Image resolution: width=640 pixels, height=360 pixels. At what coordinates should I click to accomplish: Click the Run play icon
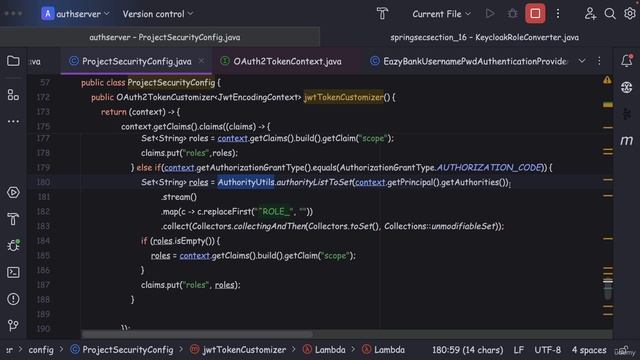coord(490,14)
